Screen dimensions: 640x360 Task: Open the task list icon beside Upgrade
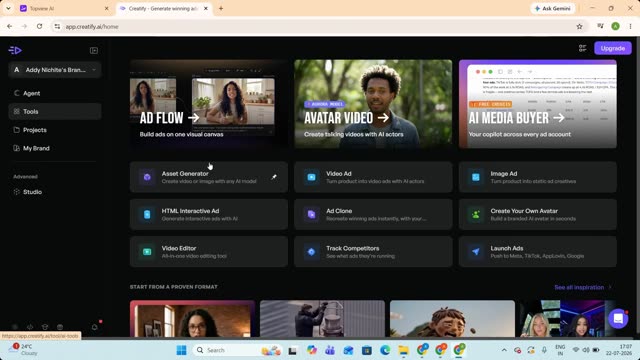pyautogui.click(x=582, y=48)
